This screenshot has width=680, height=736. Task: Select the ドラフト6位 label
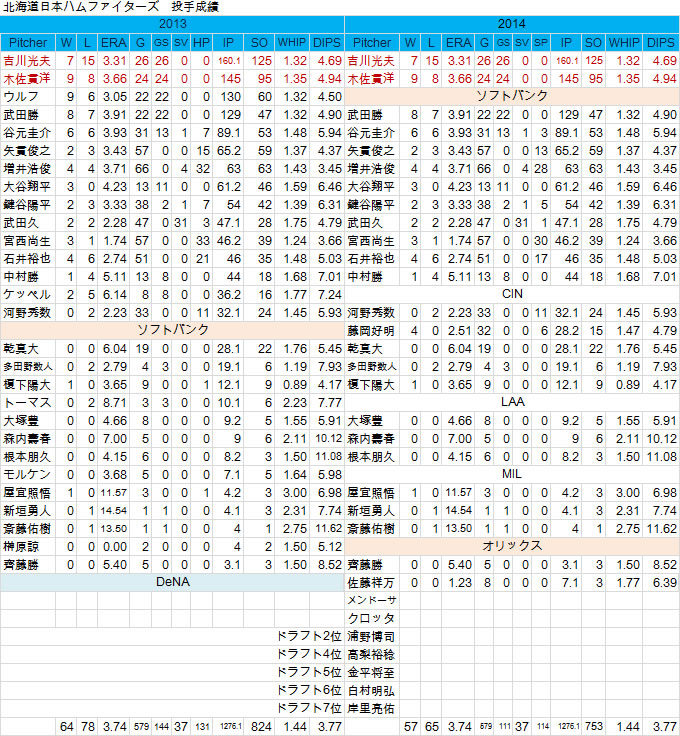(x=309, y=690)
